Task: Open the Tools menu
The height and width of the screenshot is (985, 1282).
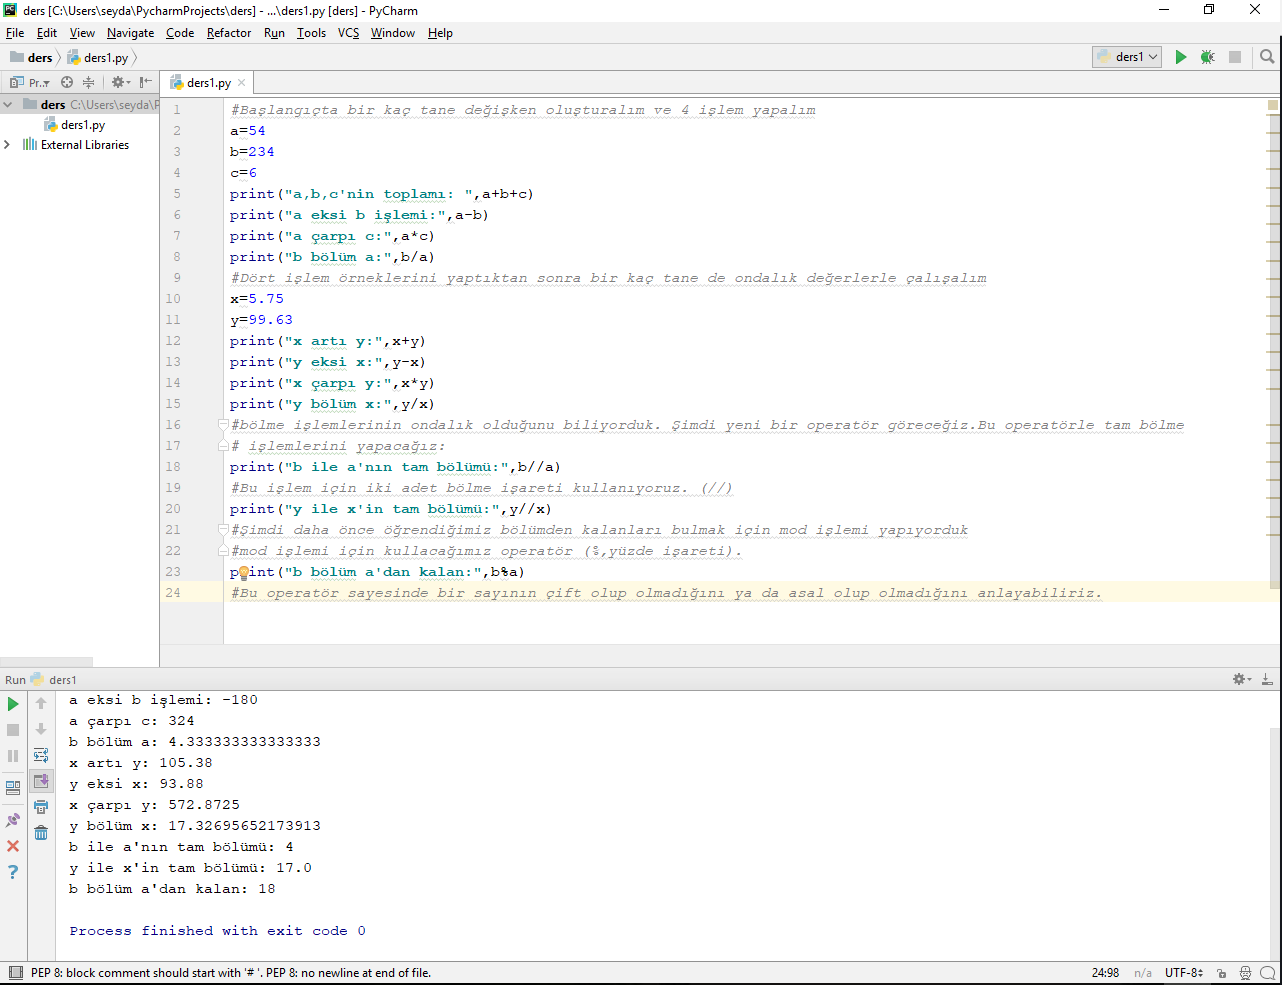Action: pyautogui.click(x=311, y=33)
